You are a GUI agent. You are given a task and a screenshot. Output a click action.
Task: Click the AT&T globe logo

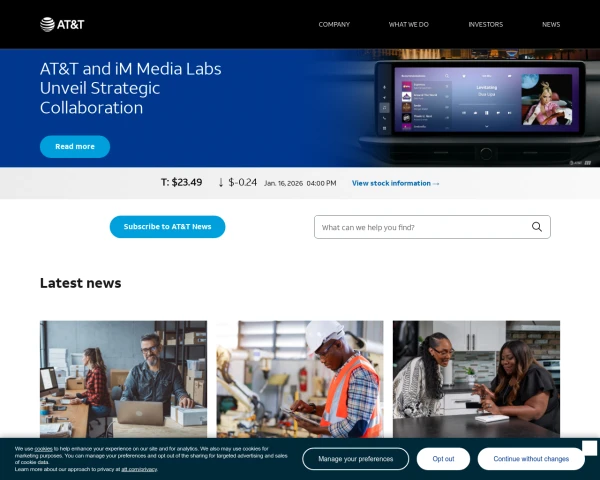point(47,24)
